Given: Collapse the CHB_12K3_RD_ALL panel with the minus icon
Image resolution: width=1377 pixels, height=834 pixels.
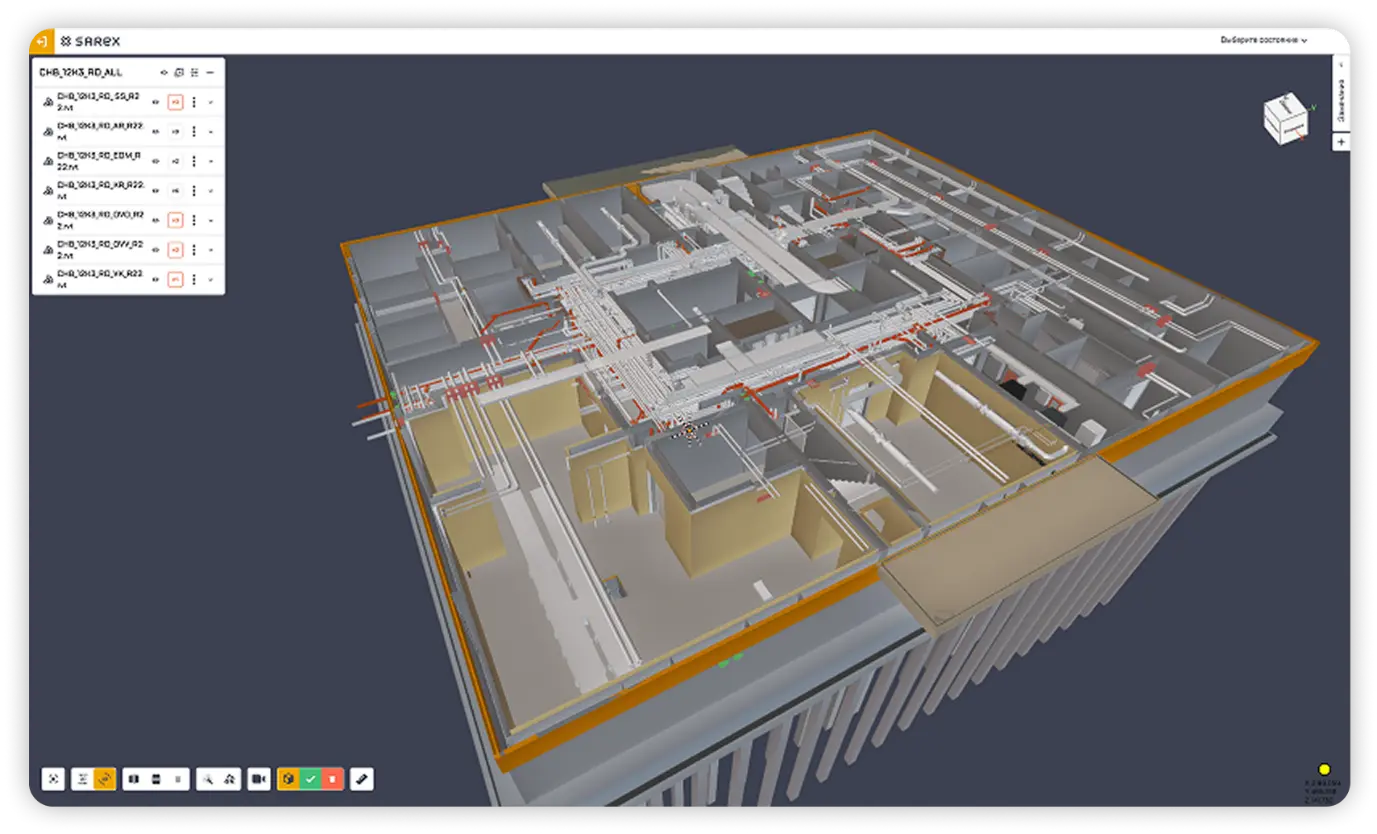Looking at the screenshot, I should click(x=210, y=73).
